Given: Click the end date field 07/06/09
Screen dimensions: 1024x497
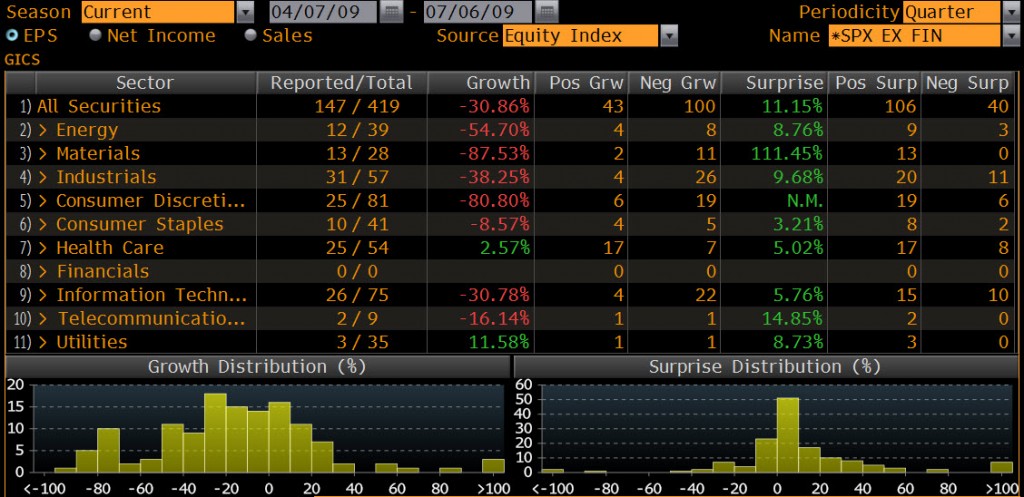Looking at the screenshot, I should tap(477, 12).
